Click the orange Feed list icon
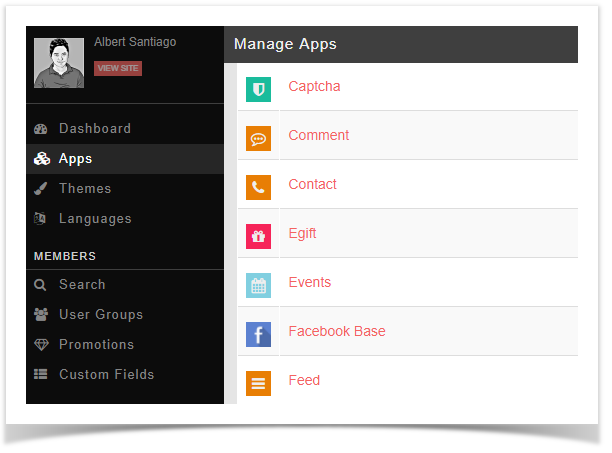This screenshot has width=612, height=453. [x=258, y=382]
